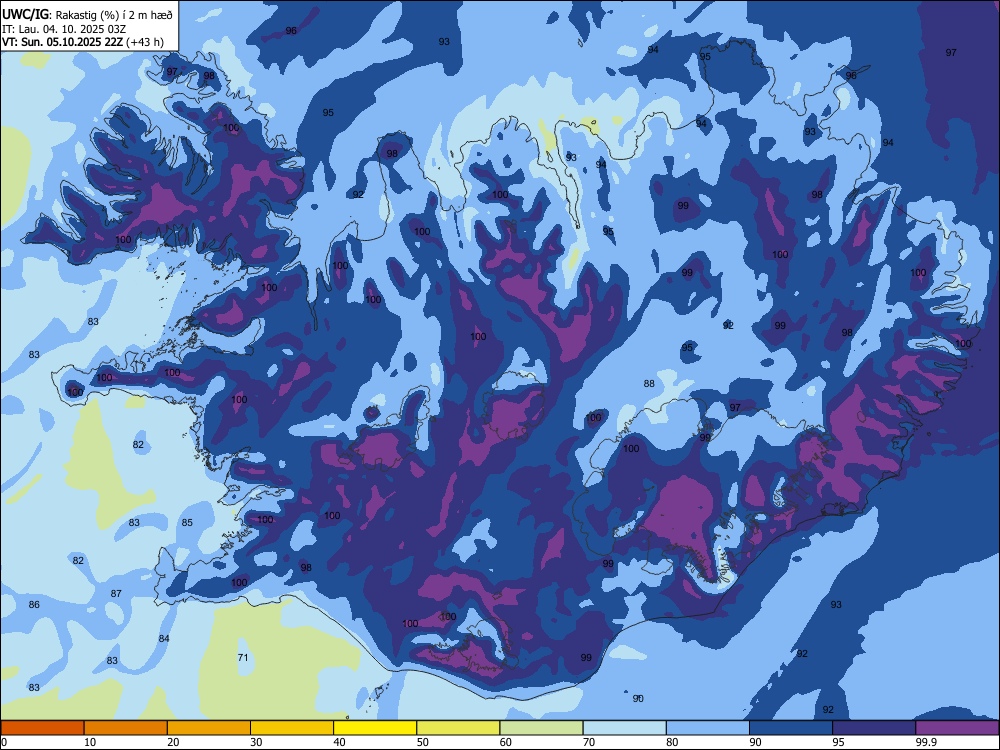Image resolution: width=1000 pixels, height=750 pixels.
Task: Select the '88' humidity value on the map
Action: coord(649,383)
